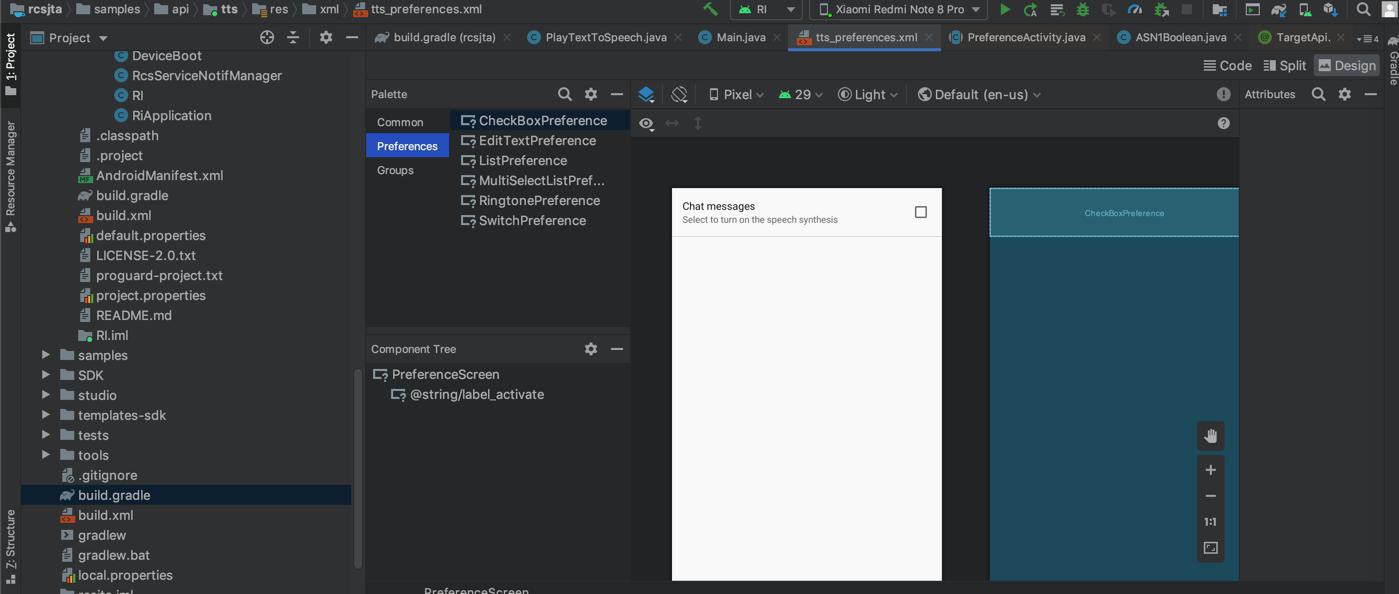Zoom out of the design surface
Screen dimensions: 1399x594
pyautogui.click(x=1211, y=496)
